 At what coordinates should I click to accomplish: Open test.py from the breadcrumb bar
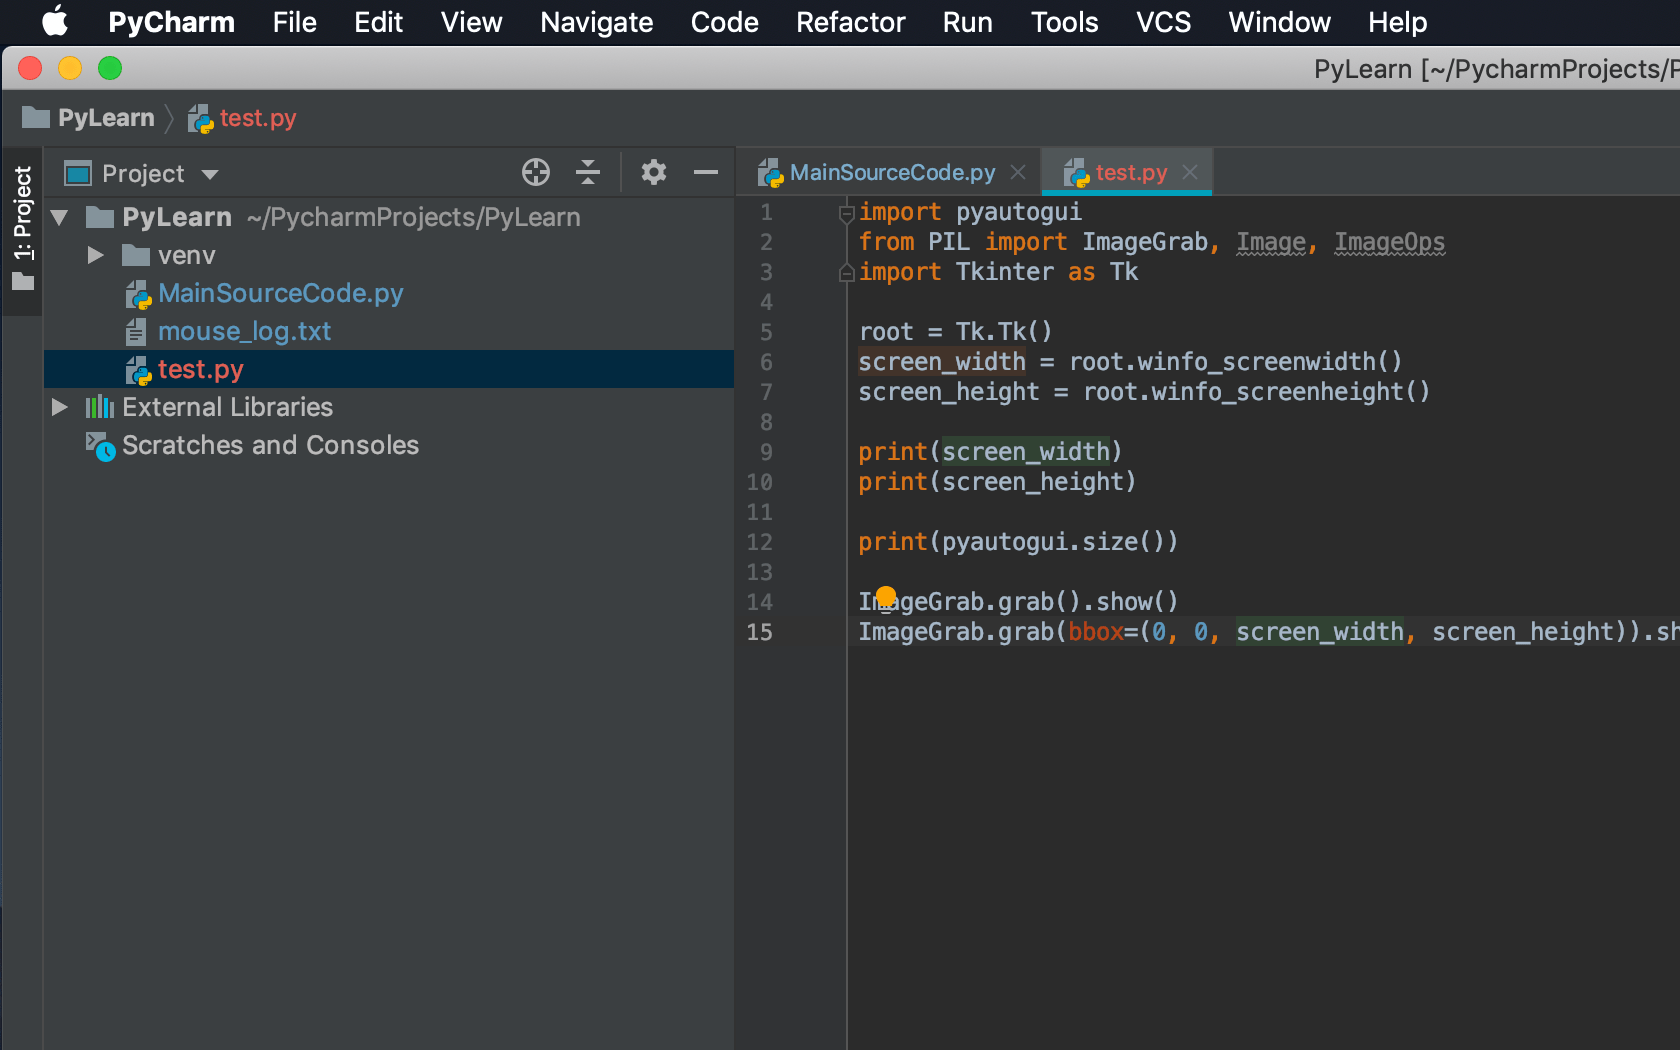pyautogui.click(x=255, y=118)
